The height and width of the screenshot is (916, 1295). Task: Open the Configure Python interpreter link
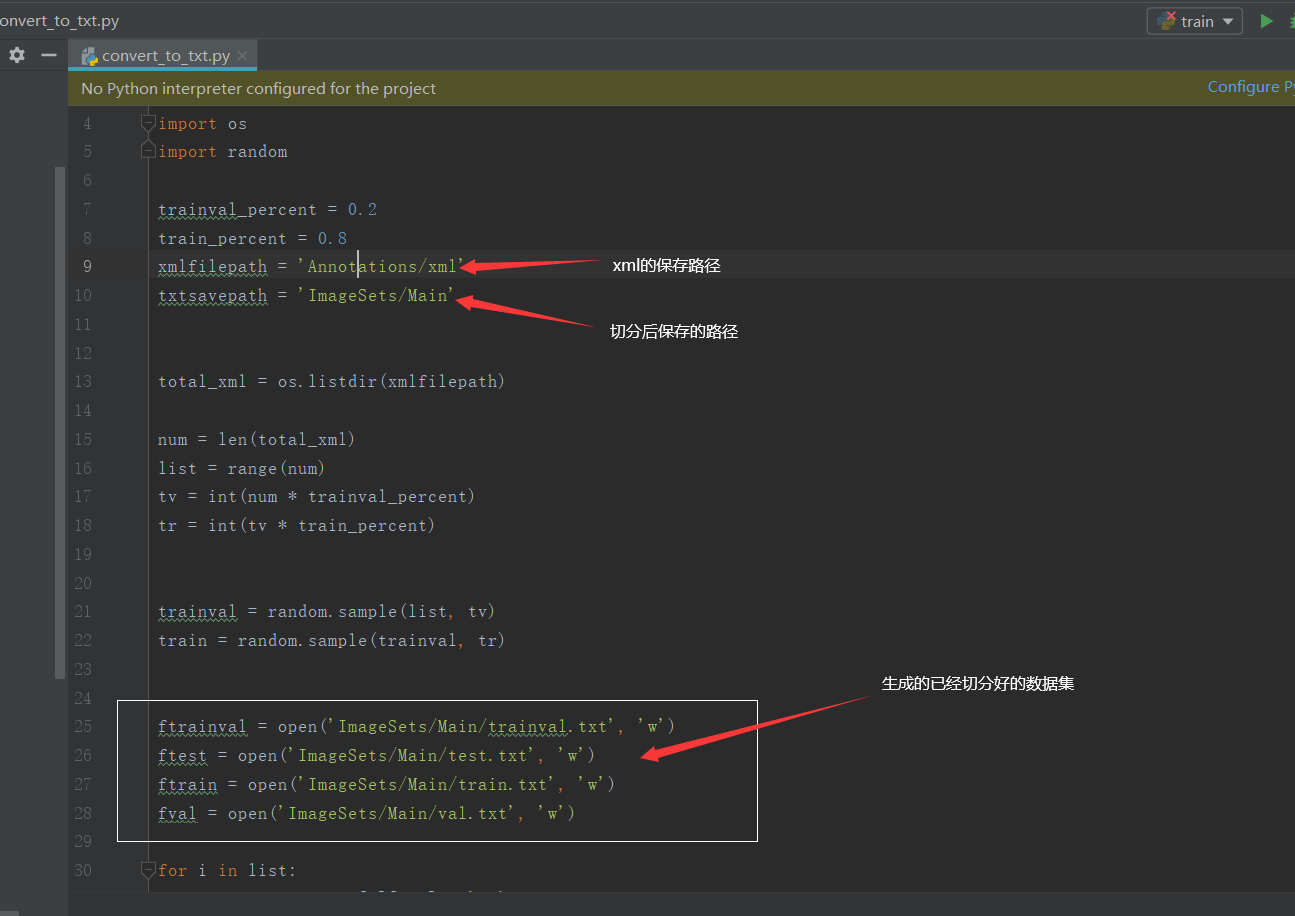(1250, 87)
